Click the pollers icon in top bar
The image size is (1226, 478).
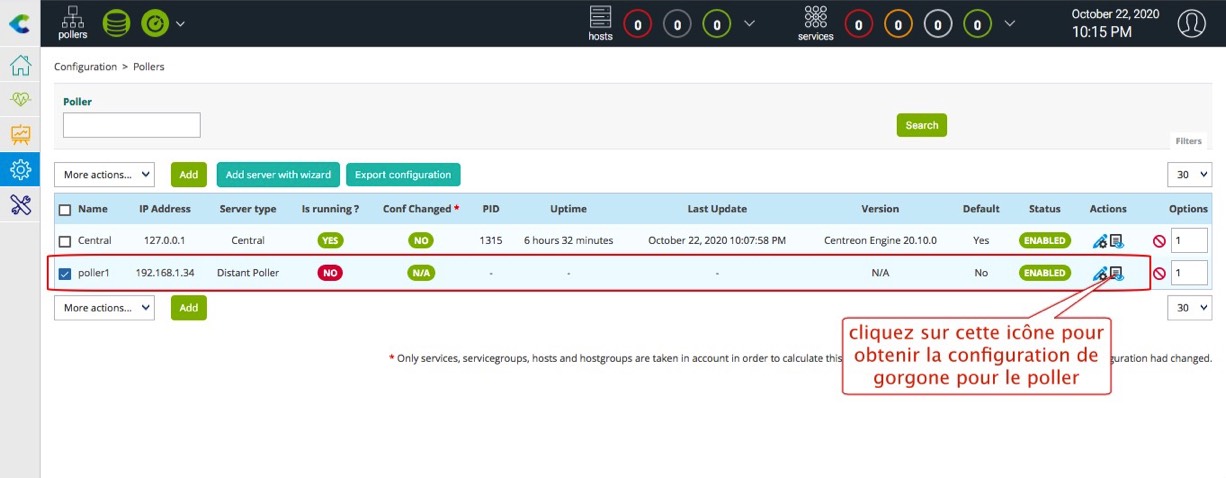point(72,22)
